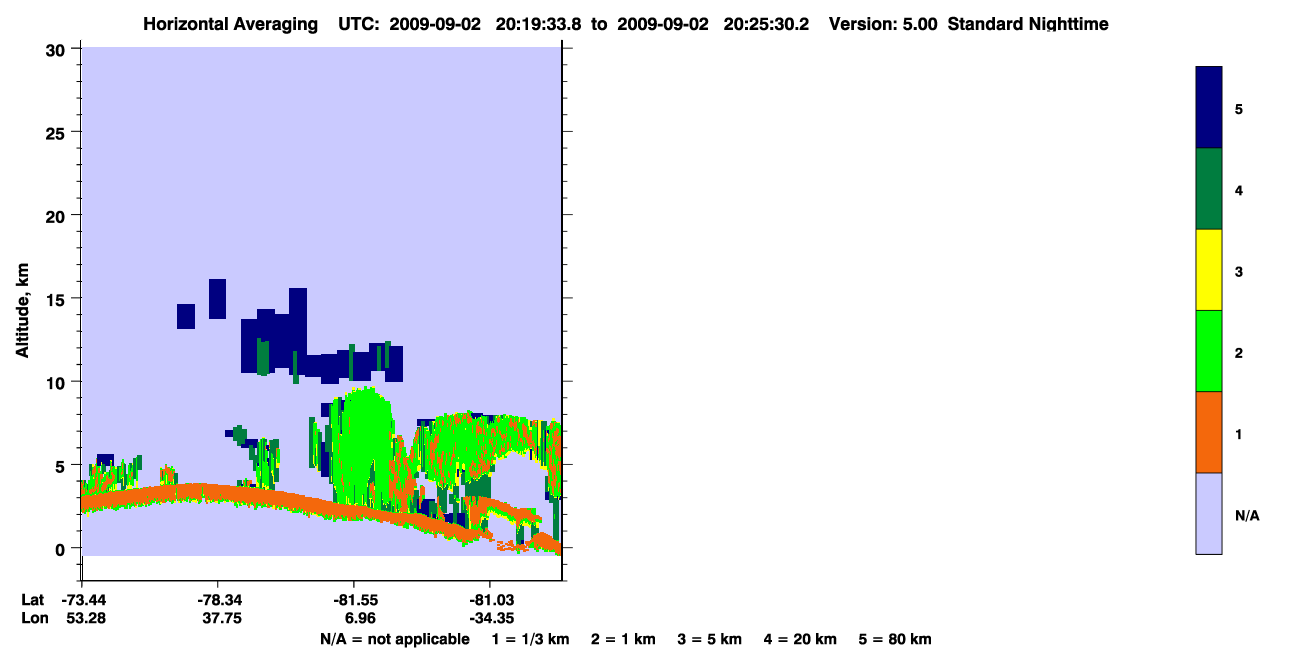Click the tall dark blue block reaching 16 km
Viewport: 1300px width, 667px height.
[217, 299]
